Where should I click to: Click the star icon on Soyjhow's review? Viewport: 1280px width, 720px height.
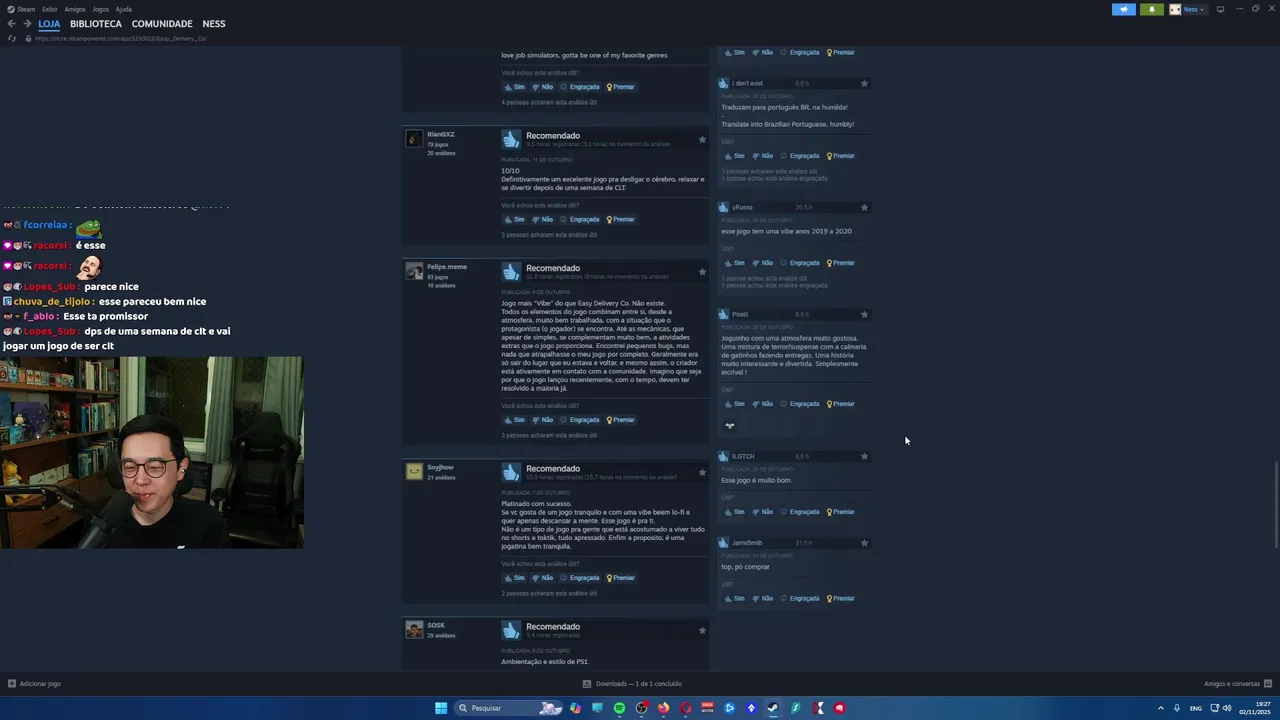[702, 472]
